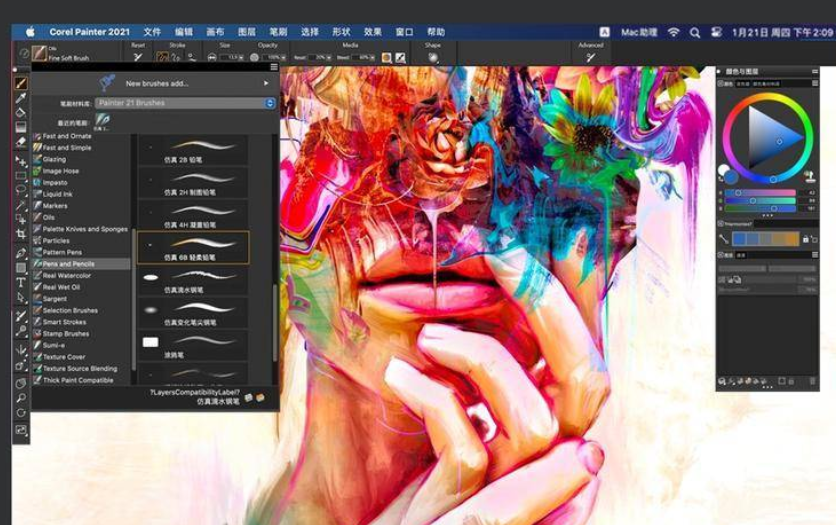836x525 pixels.
Task: Select the Palette Knives and Sponges category
Action: (81, 229)
